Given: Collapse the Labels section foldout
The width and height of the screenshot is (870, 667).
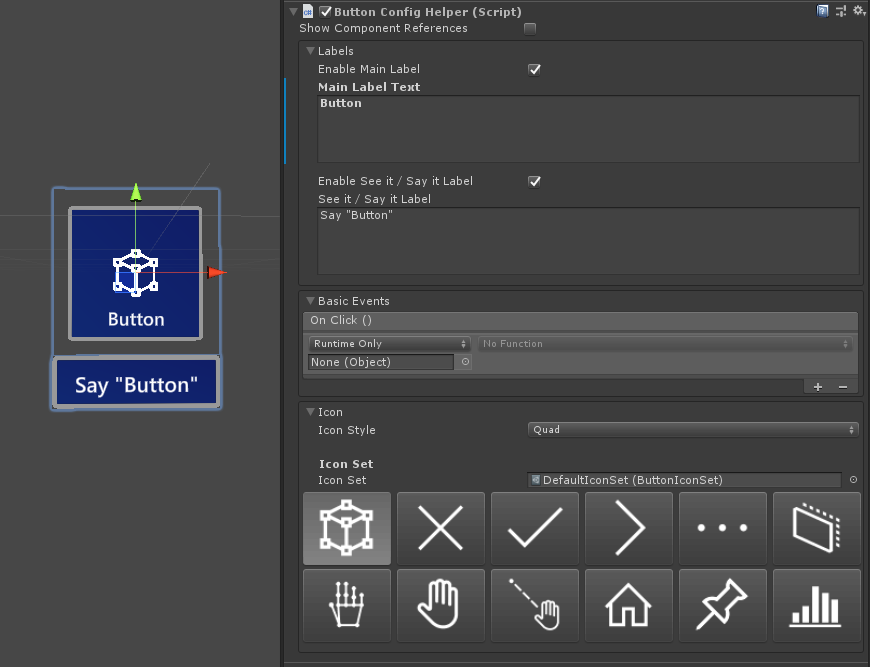Looking at the screenshot, I should (x=310, y=51).
